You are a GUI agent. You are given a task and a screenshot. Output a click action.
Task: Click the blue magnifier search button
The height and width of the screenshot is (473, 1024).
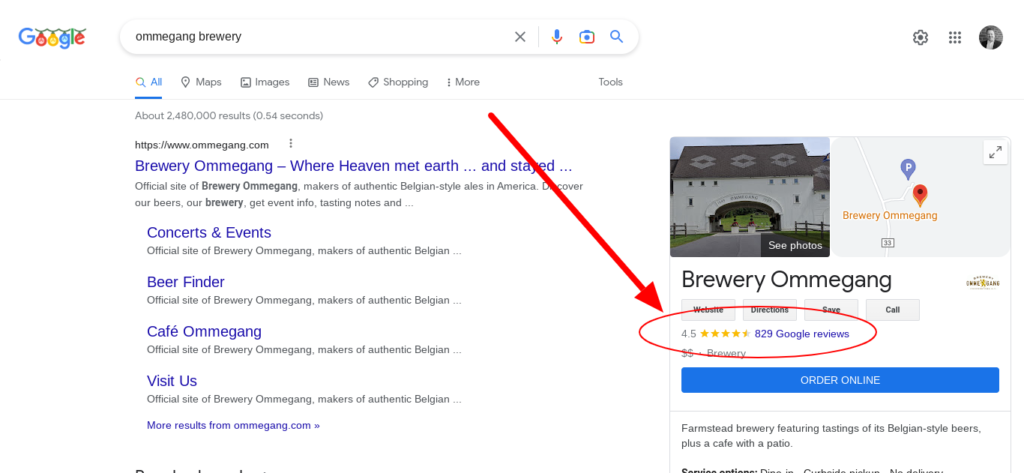pos(616,37)
